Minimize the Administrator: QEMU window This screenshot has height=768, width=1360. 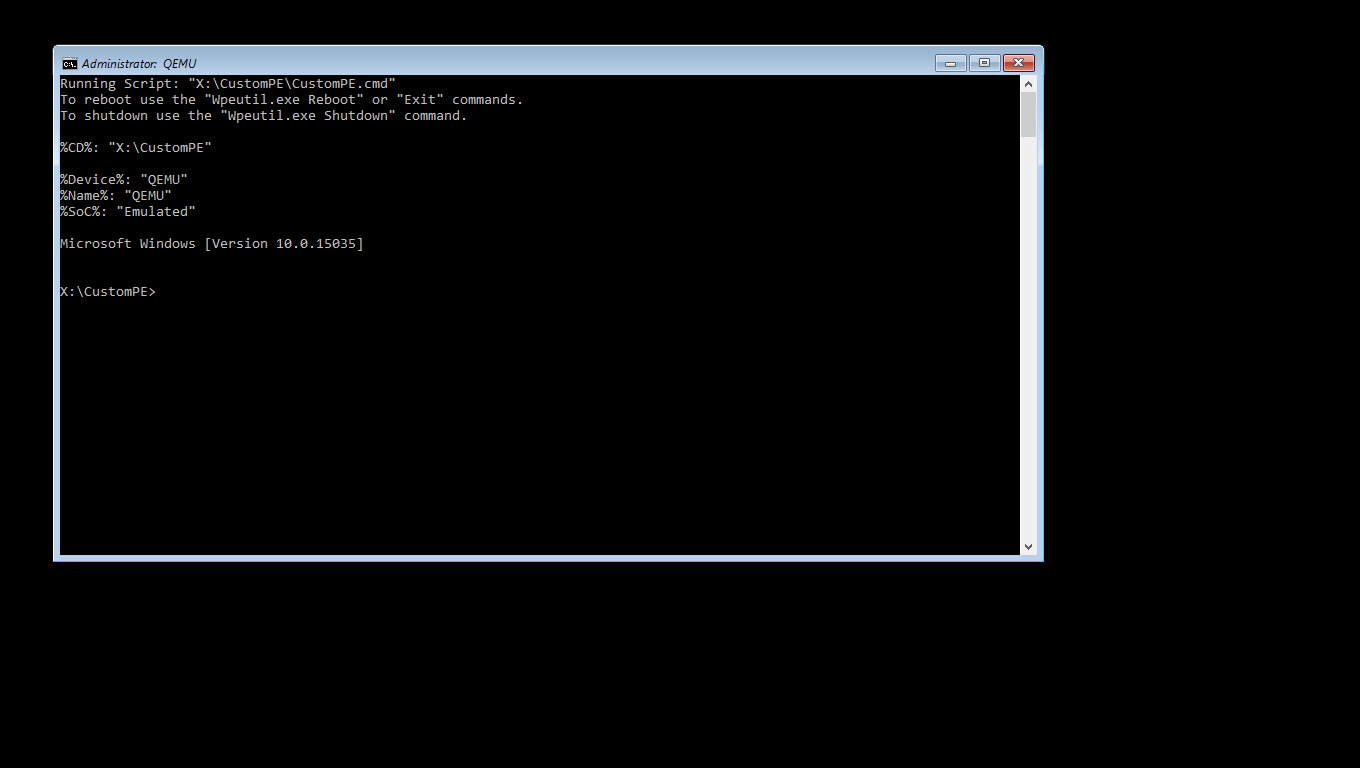(x=950, y=63)
